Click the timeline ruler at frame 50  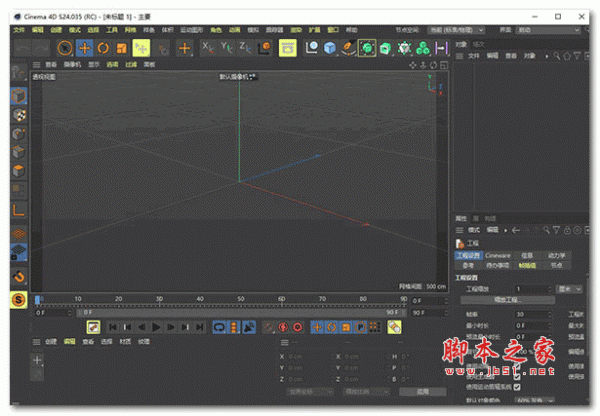240,299
